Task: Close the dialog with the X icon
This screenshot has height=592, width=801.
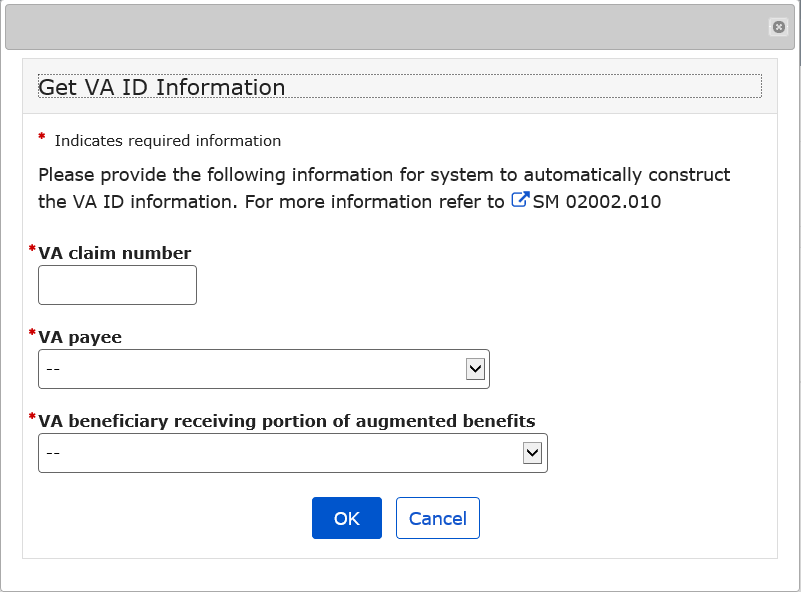Action: click(x=779, y=27)
